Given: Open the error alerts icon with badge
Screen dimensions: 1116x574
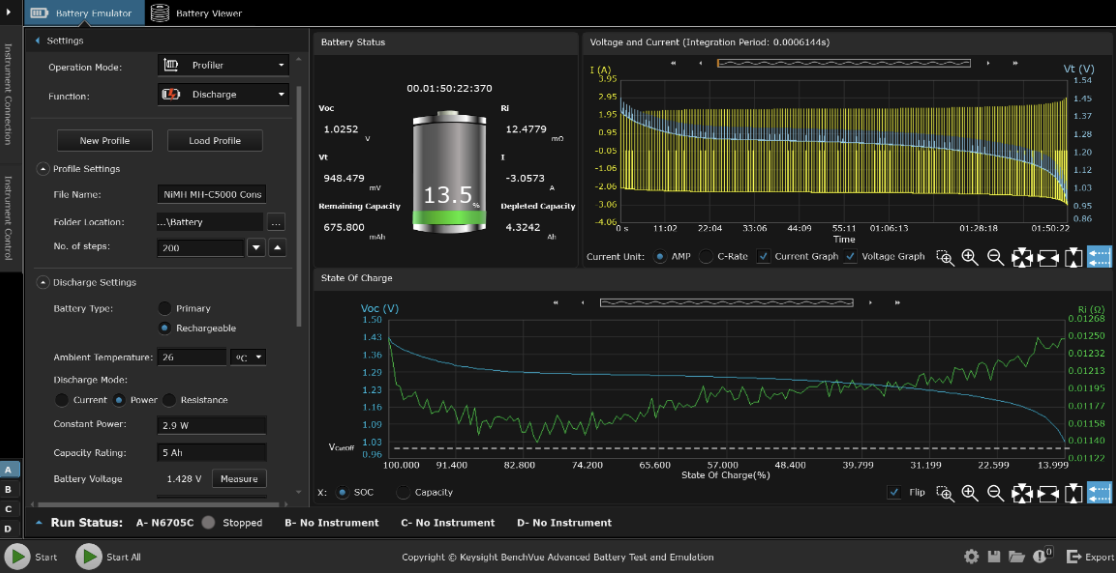Looking at the screenshot, I should pos(1041,556).
